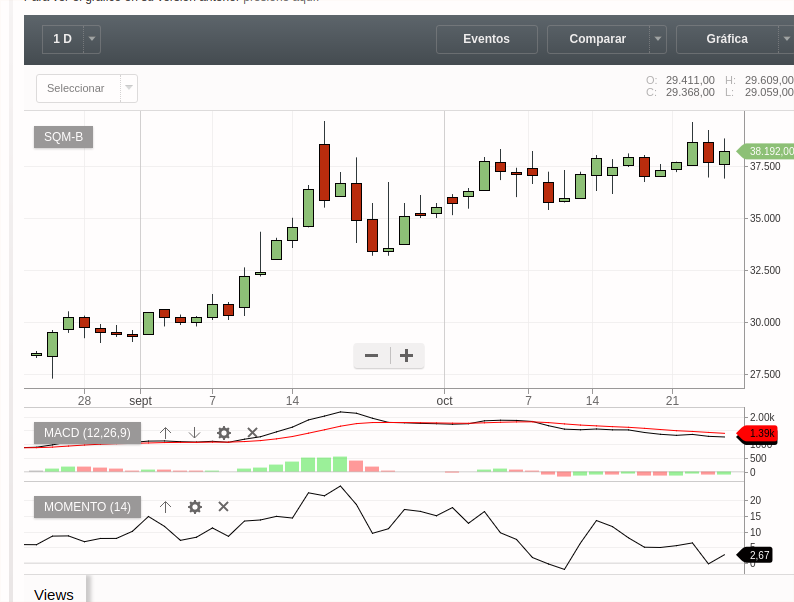Open the Views tab
The image size is (794, 602).
click(x=54, y=594)
